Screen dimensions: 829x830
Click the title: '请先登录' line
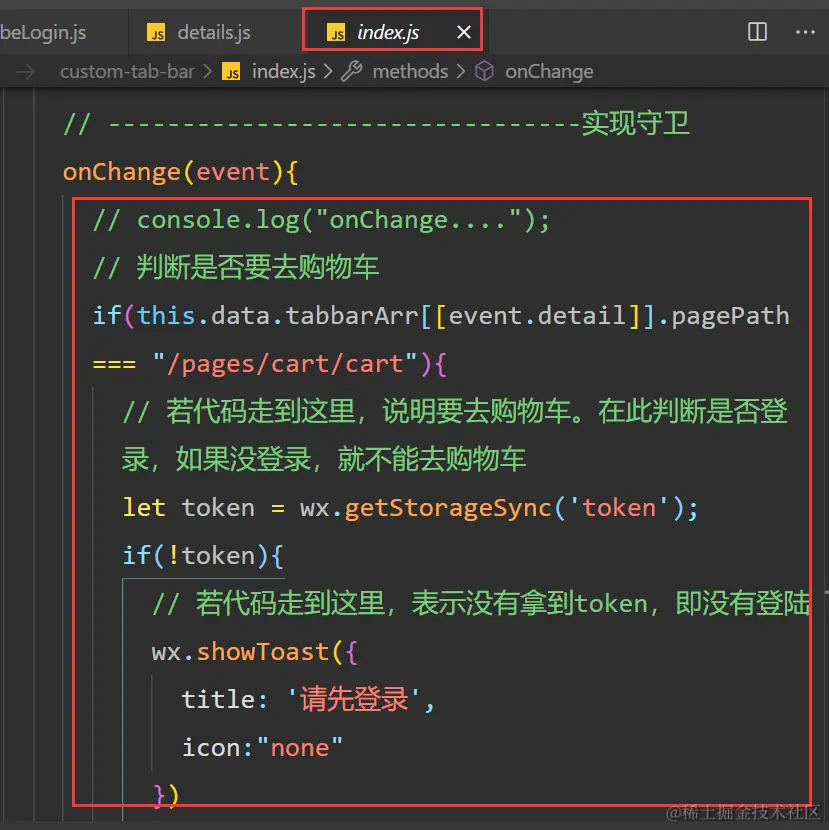308,699
